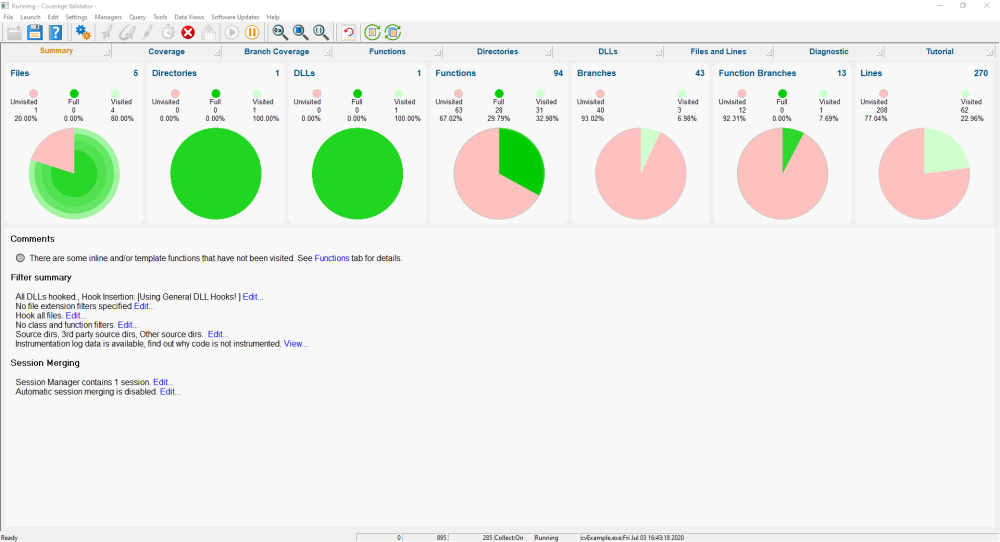
Task: Follow the Functions link in Comments
Action: click(332, 258)
